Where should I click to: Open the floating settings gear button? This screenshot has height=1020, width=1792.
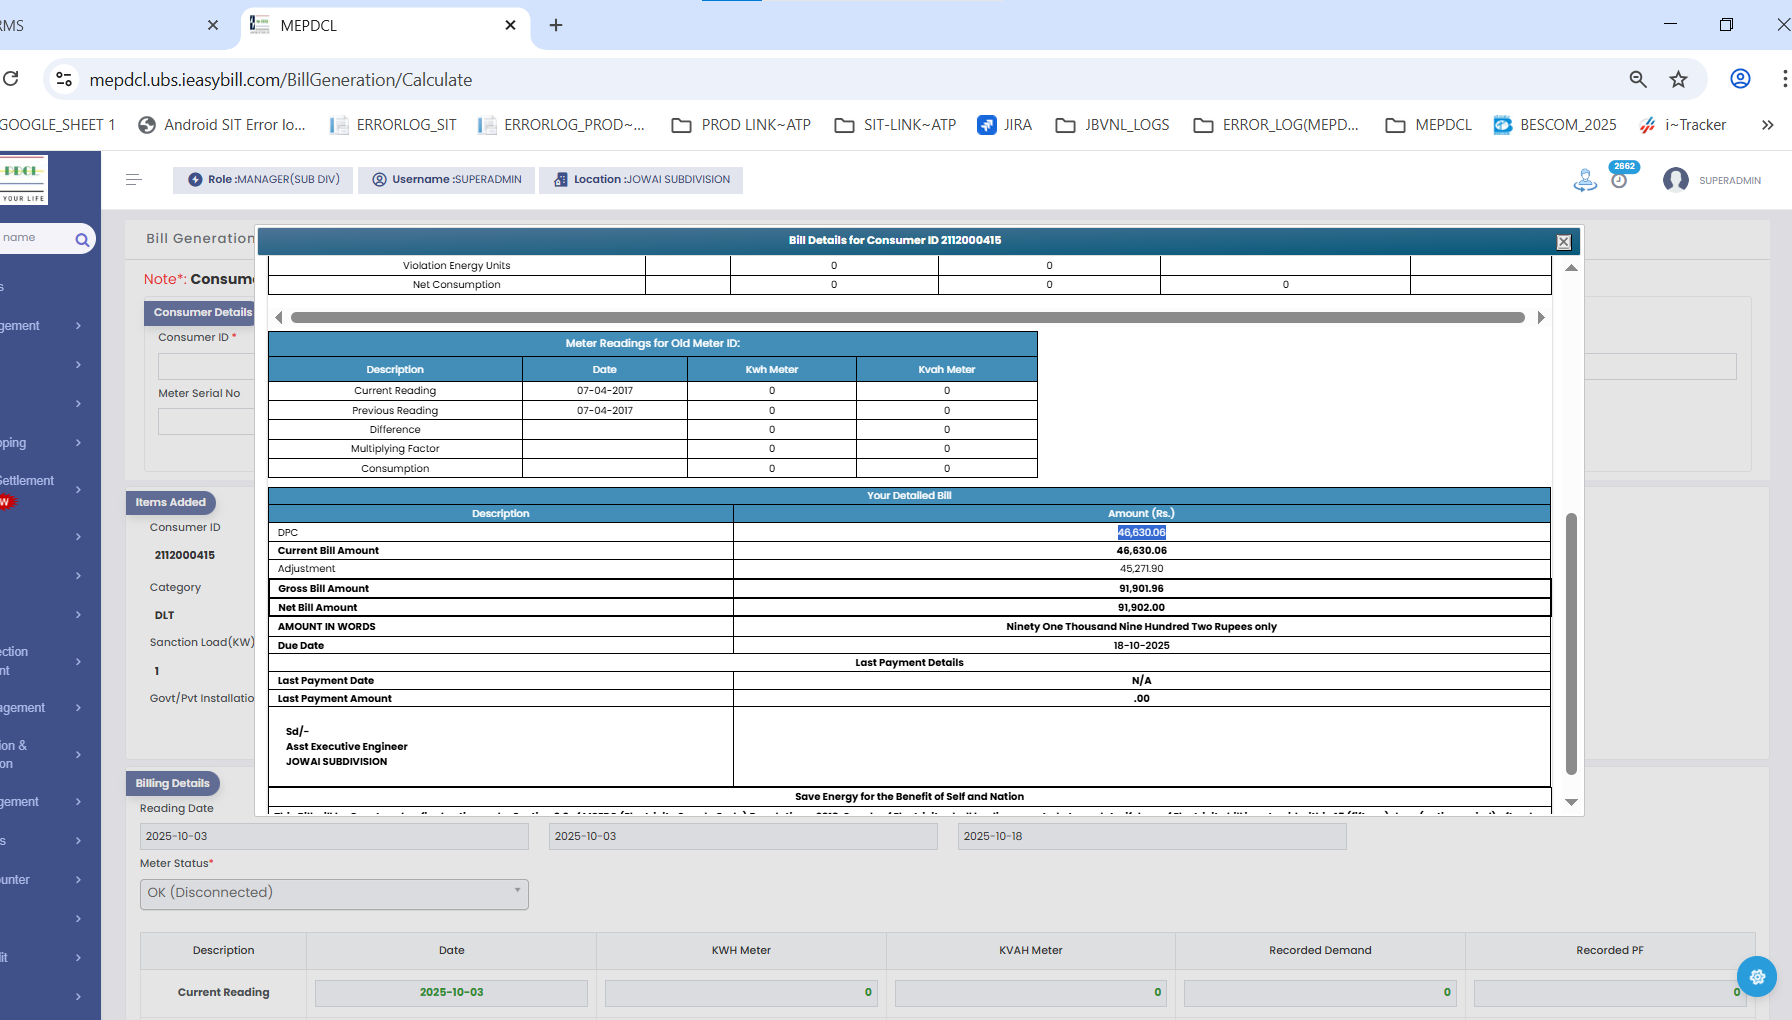[1756, 976]
